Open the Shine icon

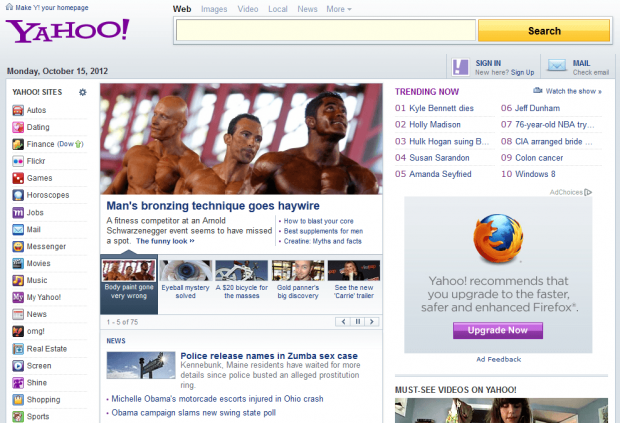coord(18,383)
